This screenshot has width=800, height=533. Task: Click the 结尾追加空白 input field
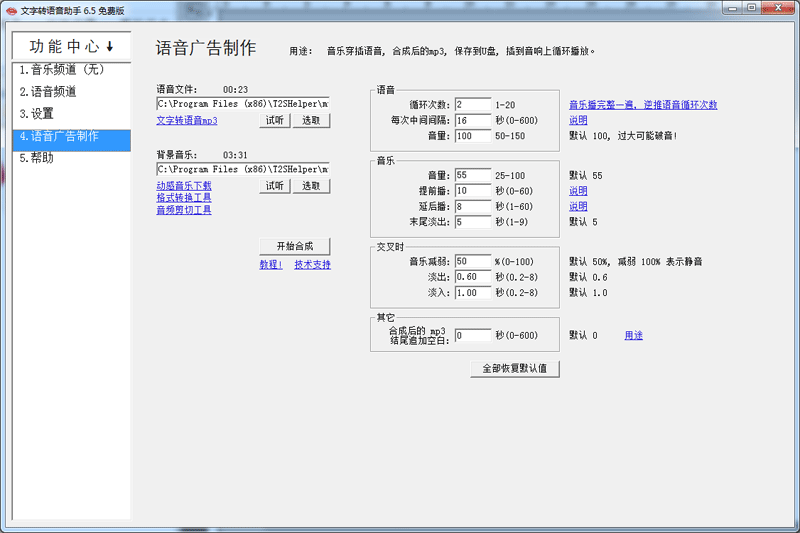(x=473, y=335)
